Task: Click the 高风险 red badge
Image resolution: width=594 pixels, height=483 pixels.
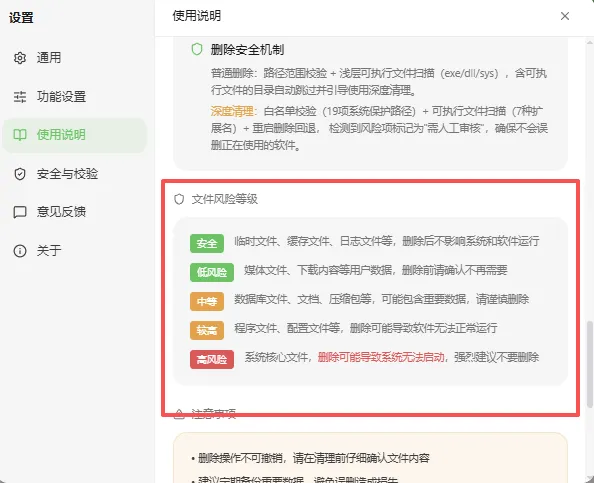Action: coord(212,359)
